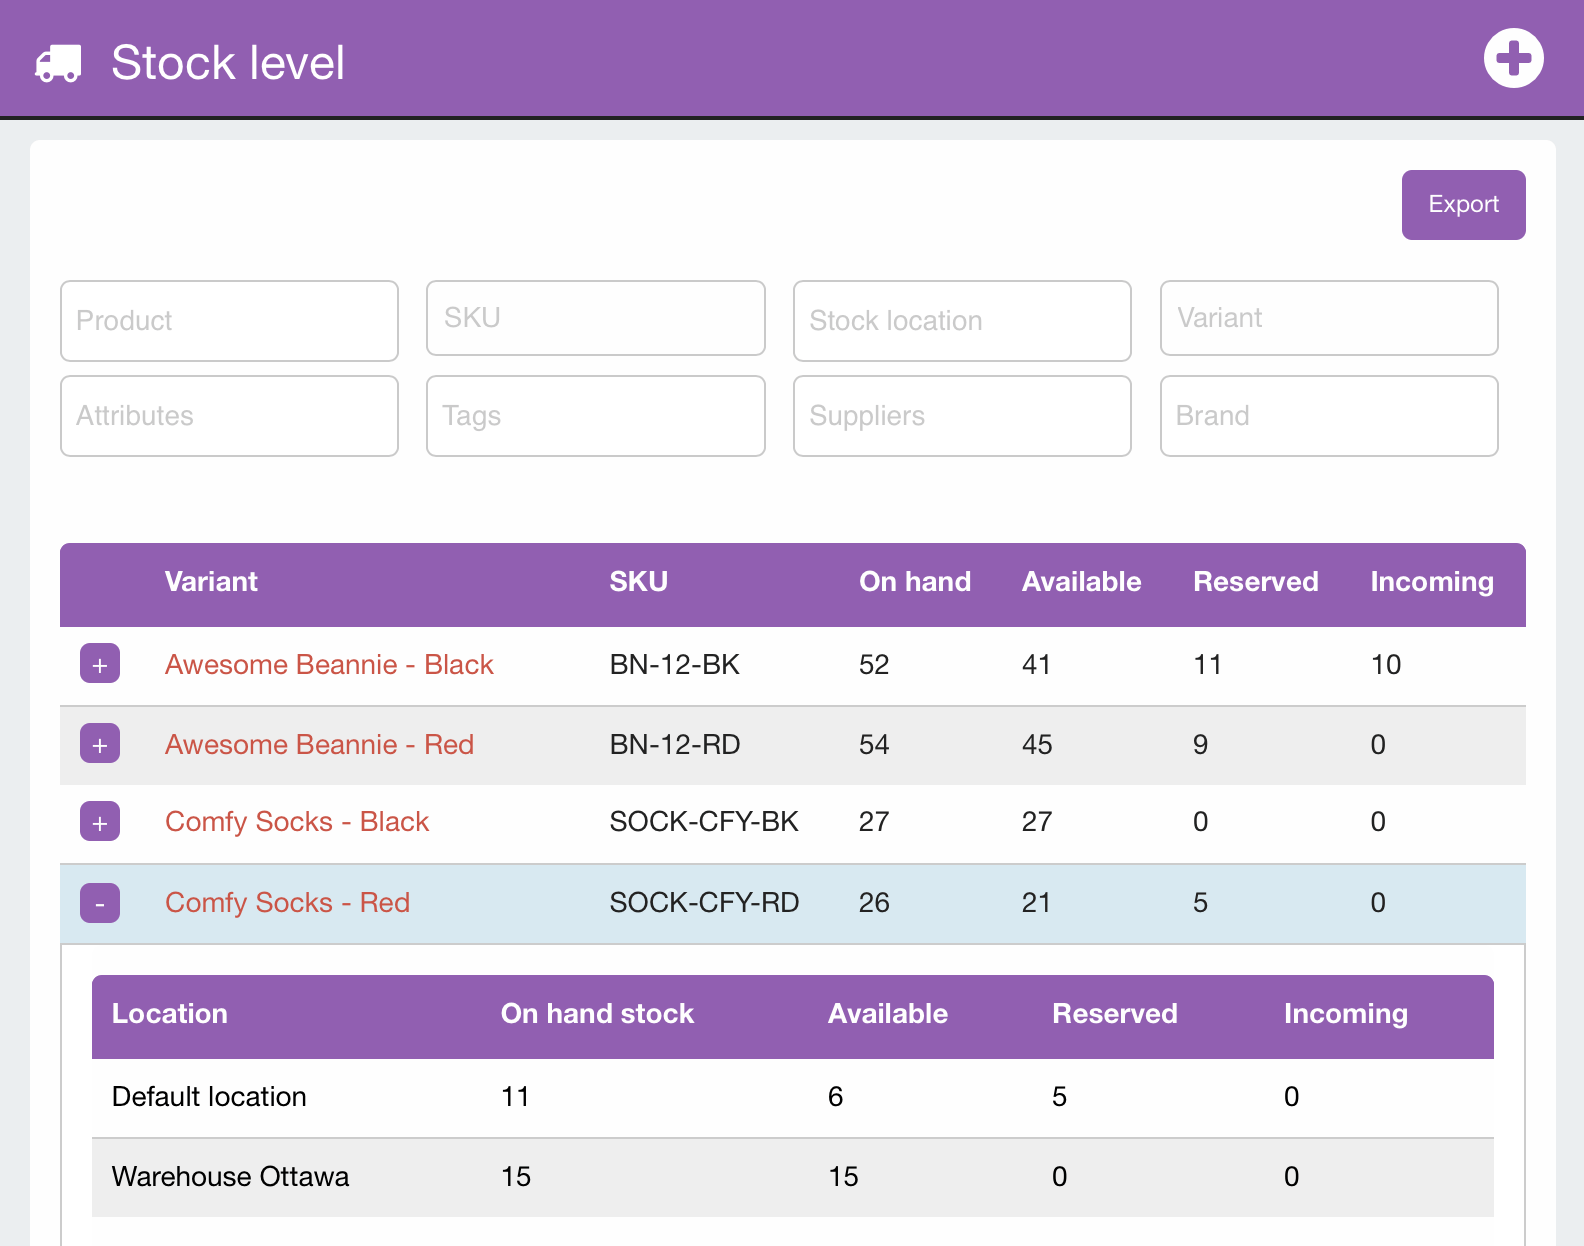The image size is (1584, 1246).
Task: Export the stock level list
Action: pos(1463,205)
